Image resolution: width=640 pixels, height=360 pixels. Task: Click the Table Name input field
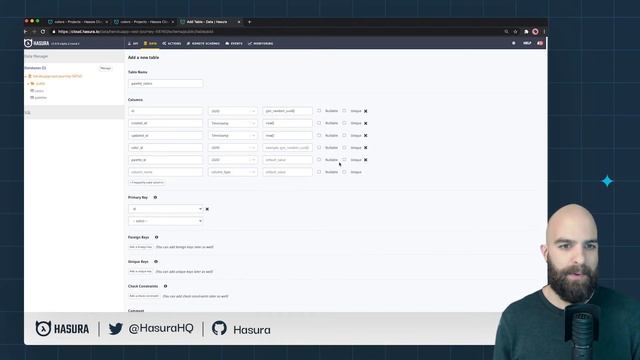pos(166,83)
